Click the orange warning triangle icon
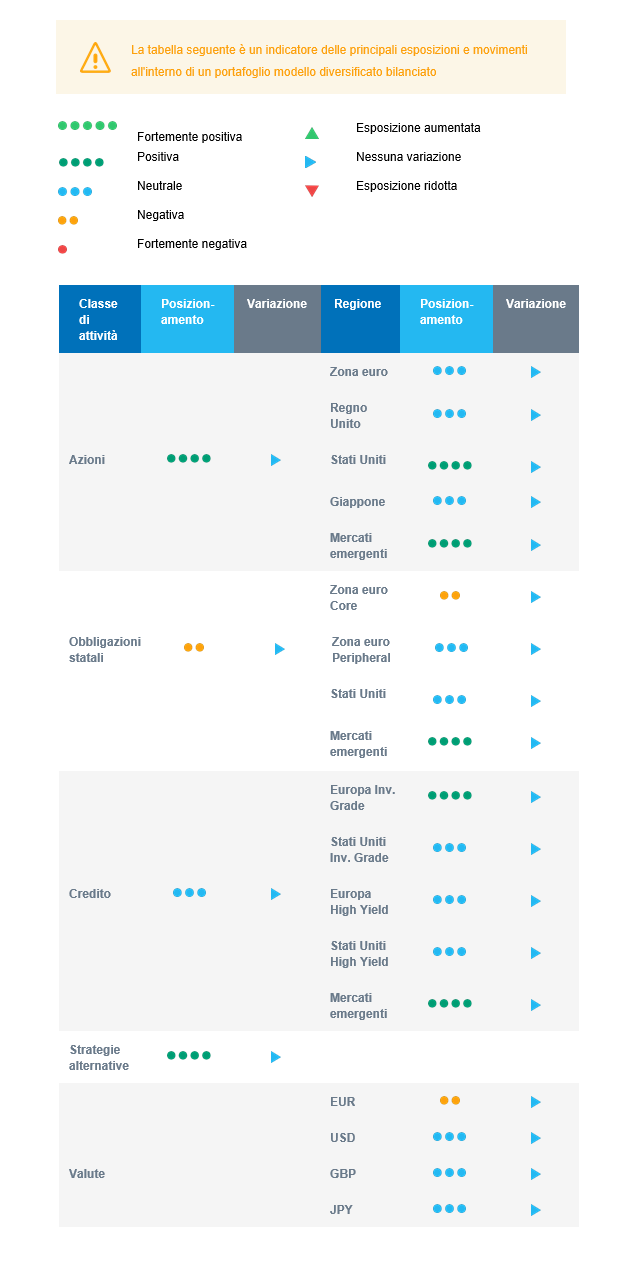Viewport: 639px width, 1285px height. (x=95, y=58)
